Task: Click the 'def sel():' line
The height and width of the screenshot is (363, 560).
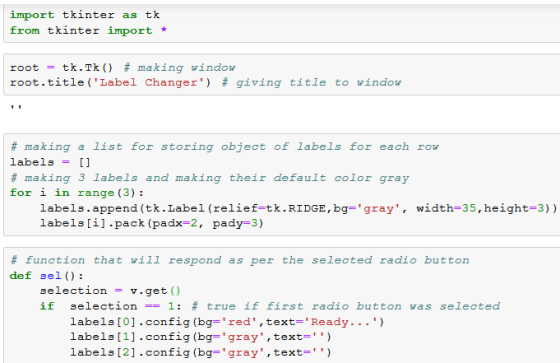Action: tap(46, 276)
